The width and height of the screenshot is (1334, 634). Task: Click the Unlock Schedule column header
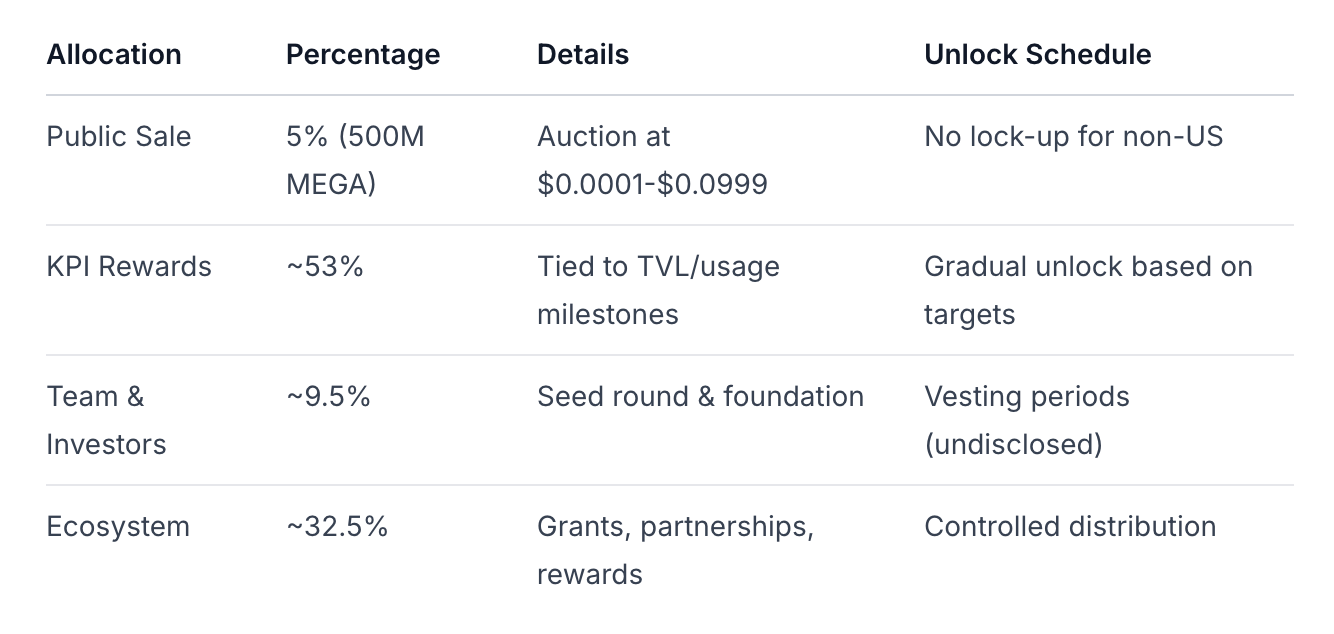pos(1037,54)
